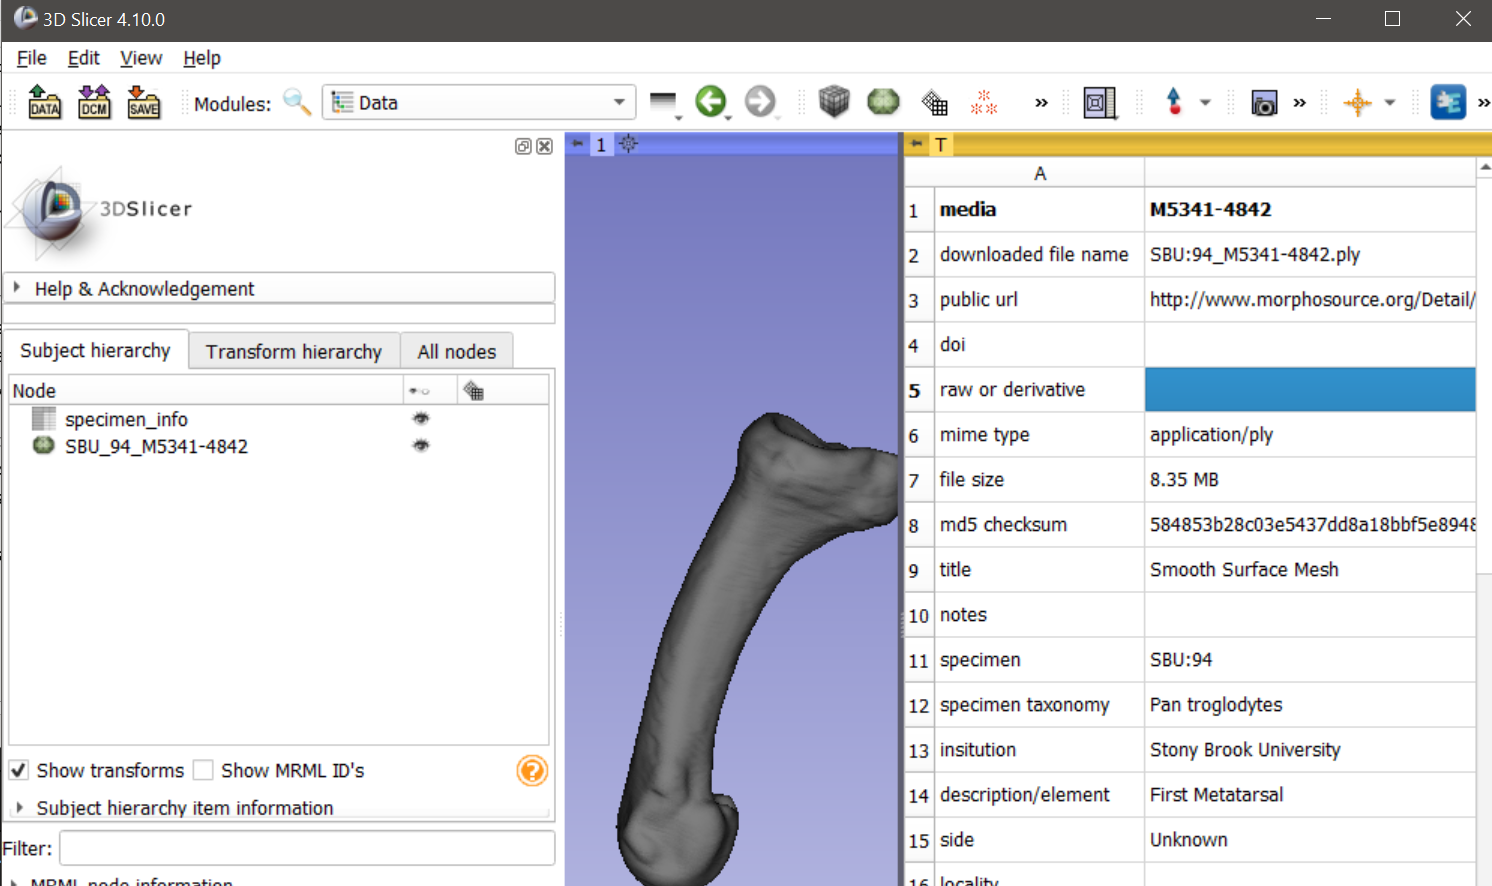Search modules with the magnifier icon

click(x=297, y=101)
